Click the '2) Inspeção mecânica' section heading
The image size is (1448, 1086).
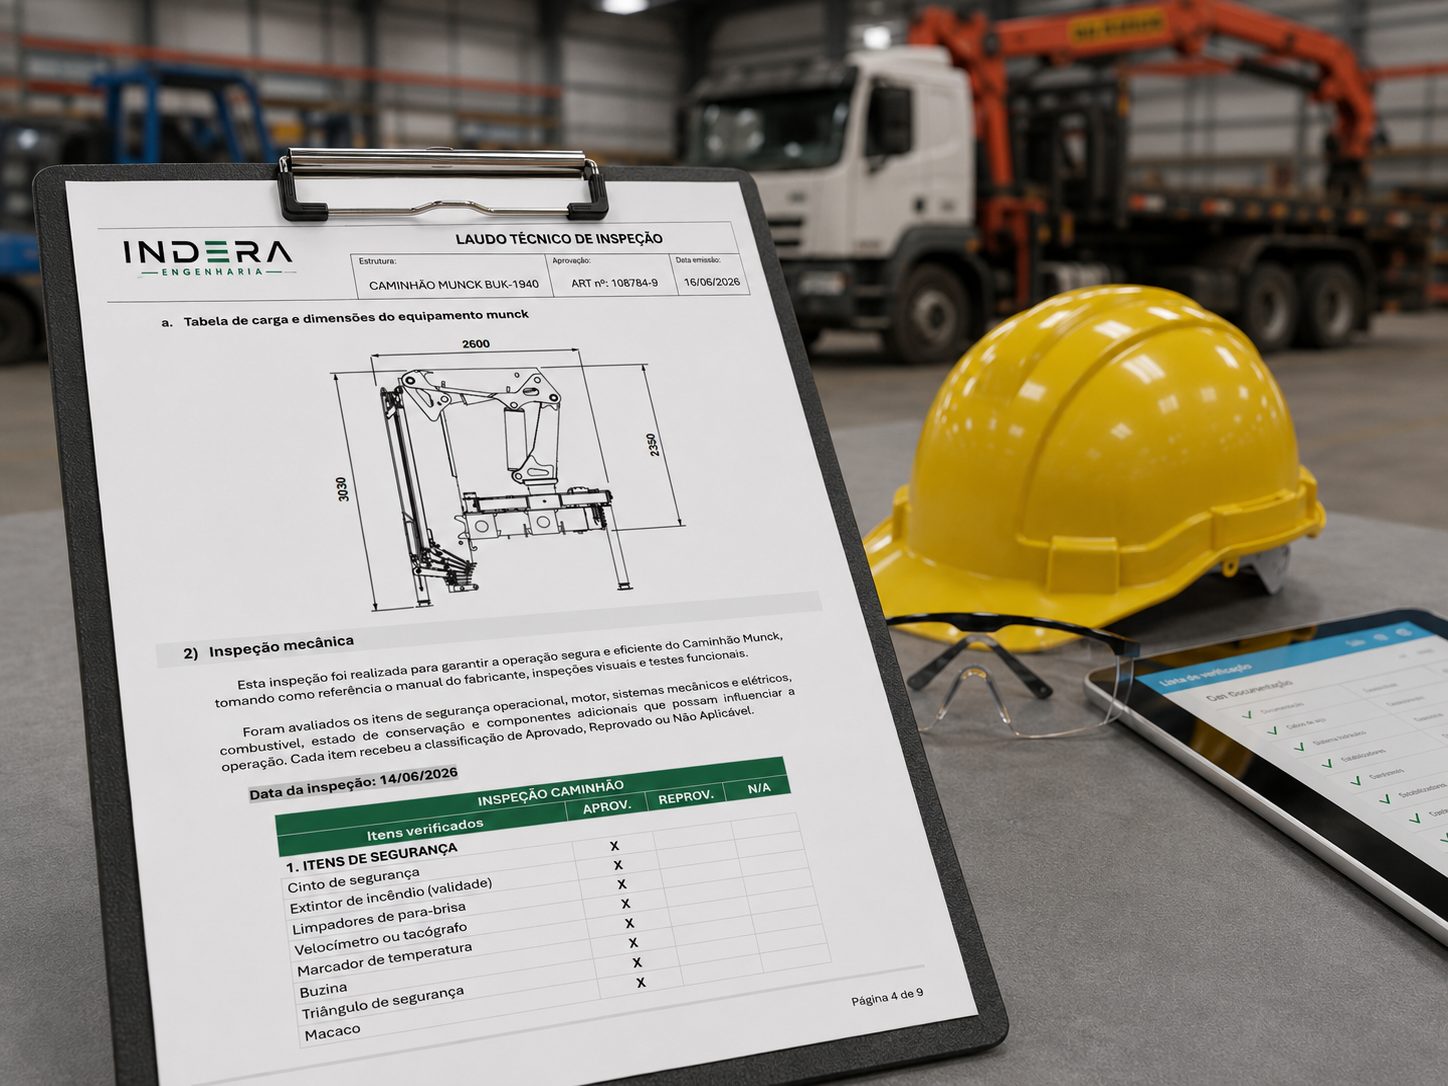pos(268,648)
